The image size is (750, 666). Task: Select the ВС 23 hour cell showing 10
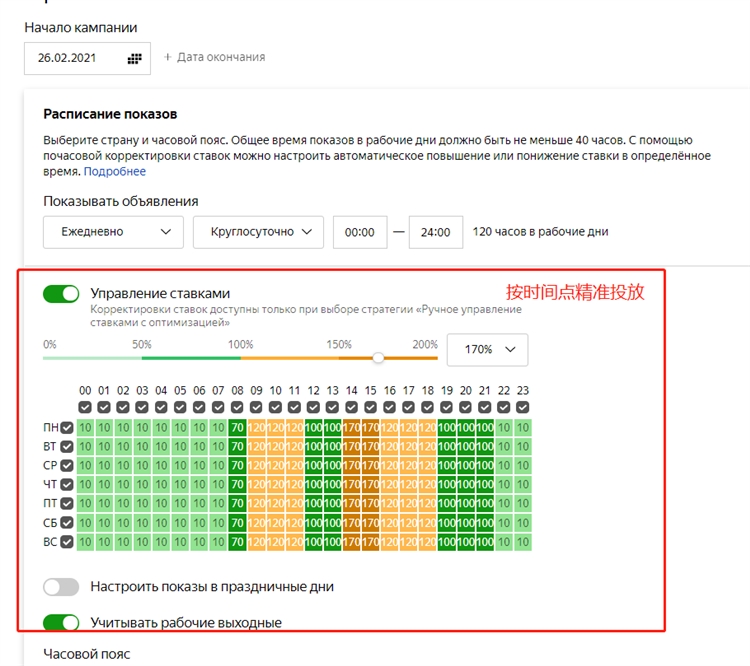[523, 542]
